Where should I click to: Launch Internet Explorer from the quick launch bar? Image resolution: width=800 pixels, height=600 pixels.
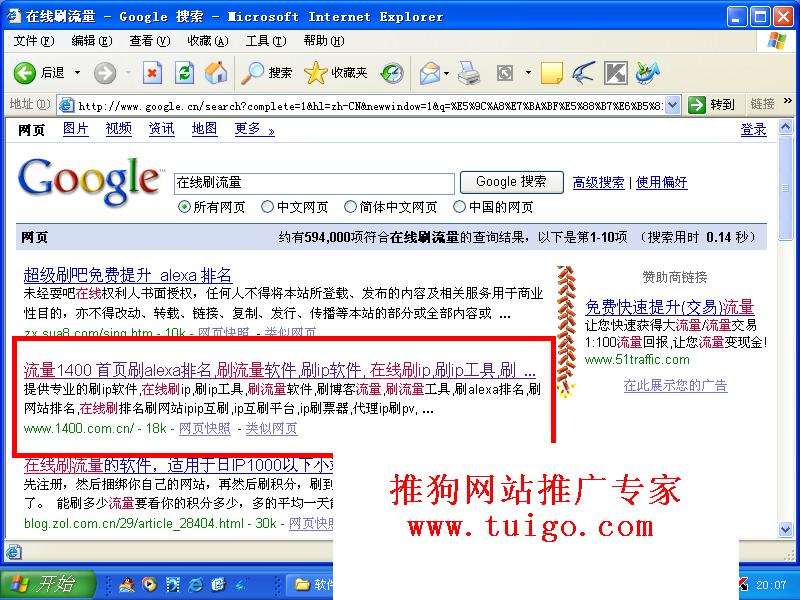pyautogui.click(x=195, y=585)
